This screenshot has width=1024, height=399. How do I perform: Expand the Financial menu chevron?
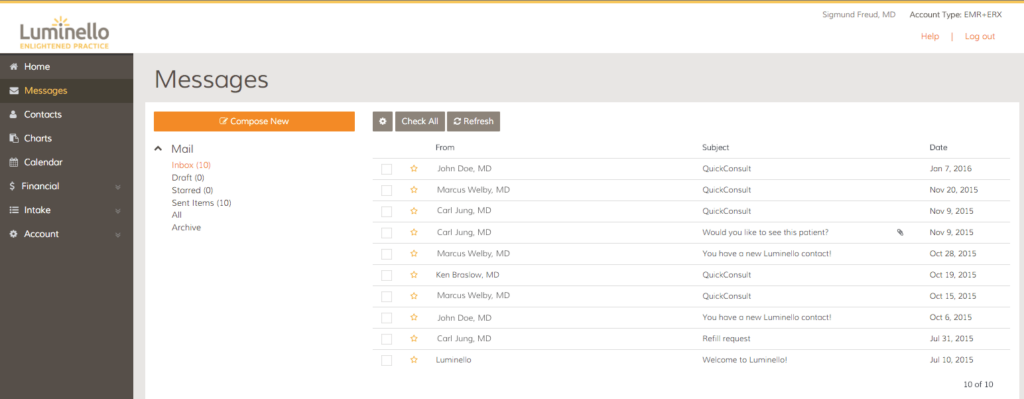tap(118, 187)
